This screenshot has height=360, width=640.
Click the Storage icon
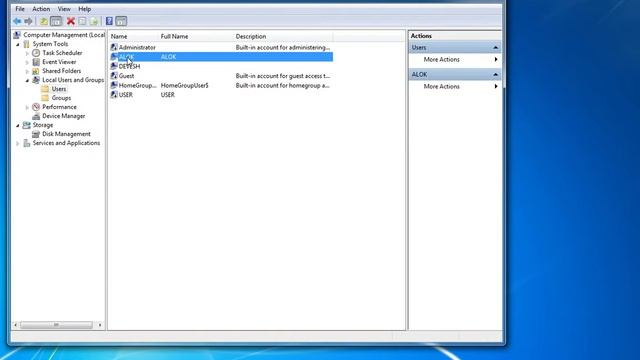click(x=27, y=125)
